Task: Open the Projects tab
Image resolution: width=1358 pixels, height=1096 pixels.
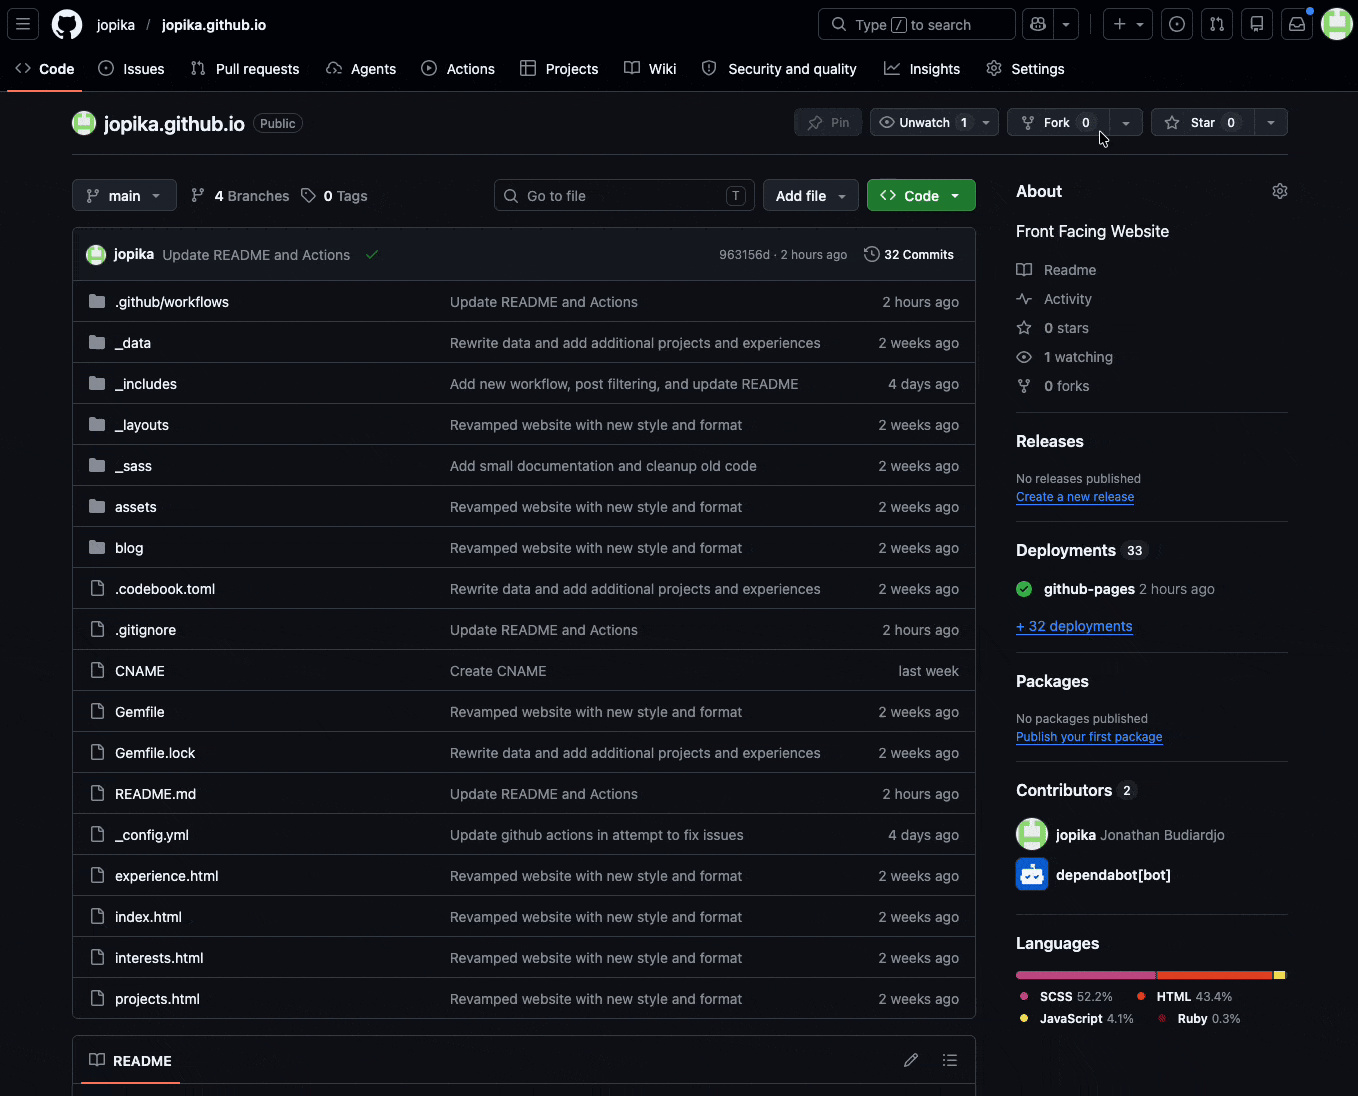Action: (x=559, y=69)
